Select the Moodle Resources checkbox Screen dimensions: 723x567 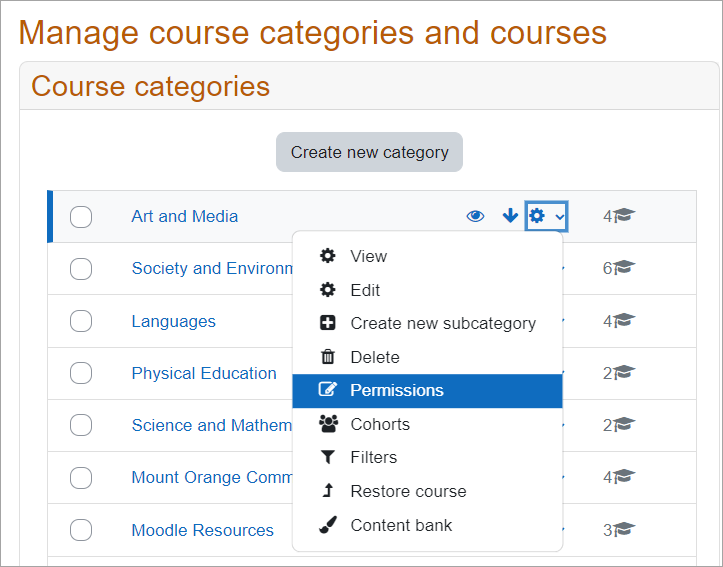pos(81,531)
